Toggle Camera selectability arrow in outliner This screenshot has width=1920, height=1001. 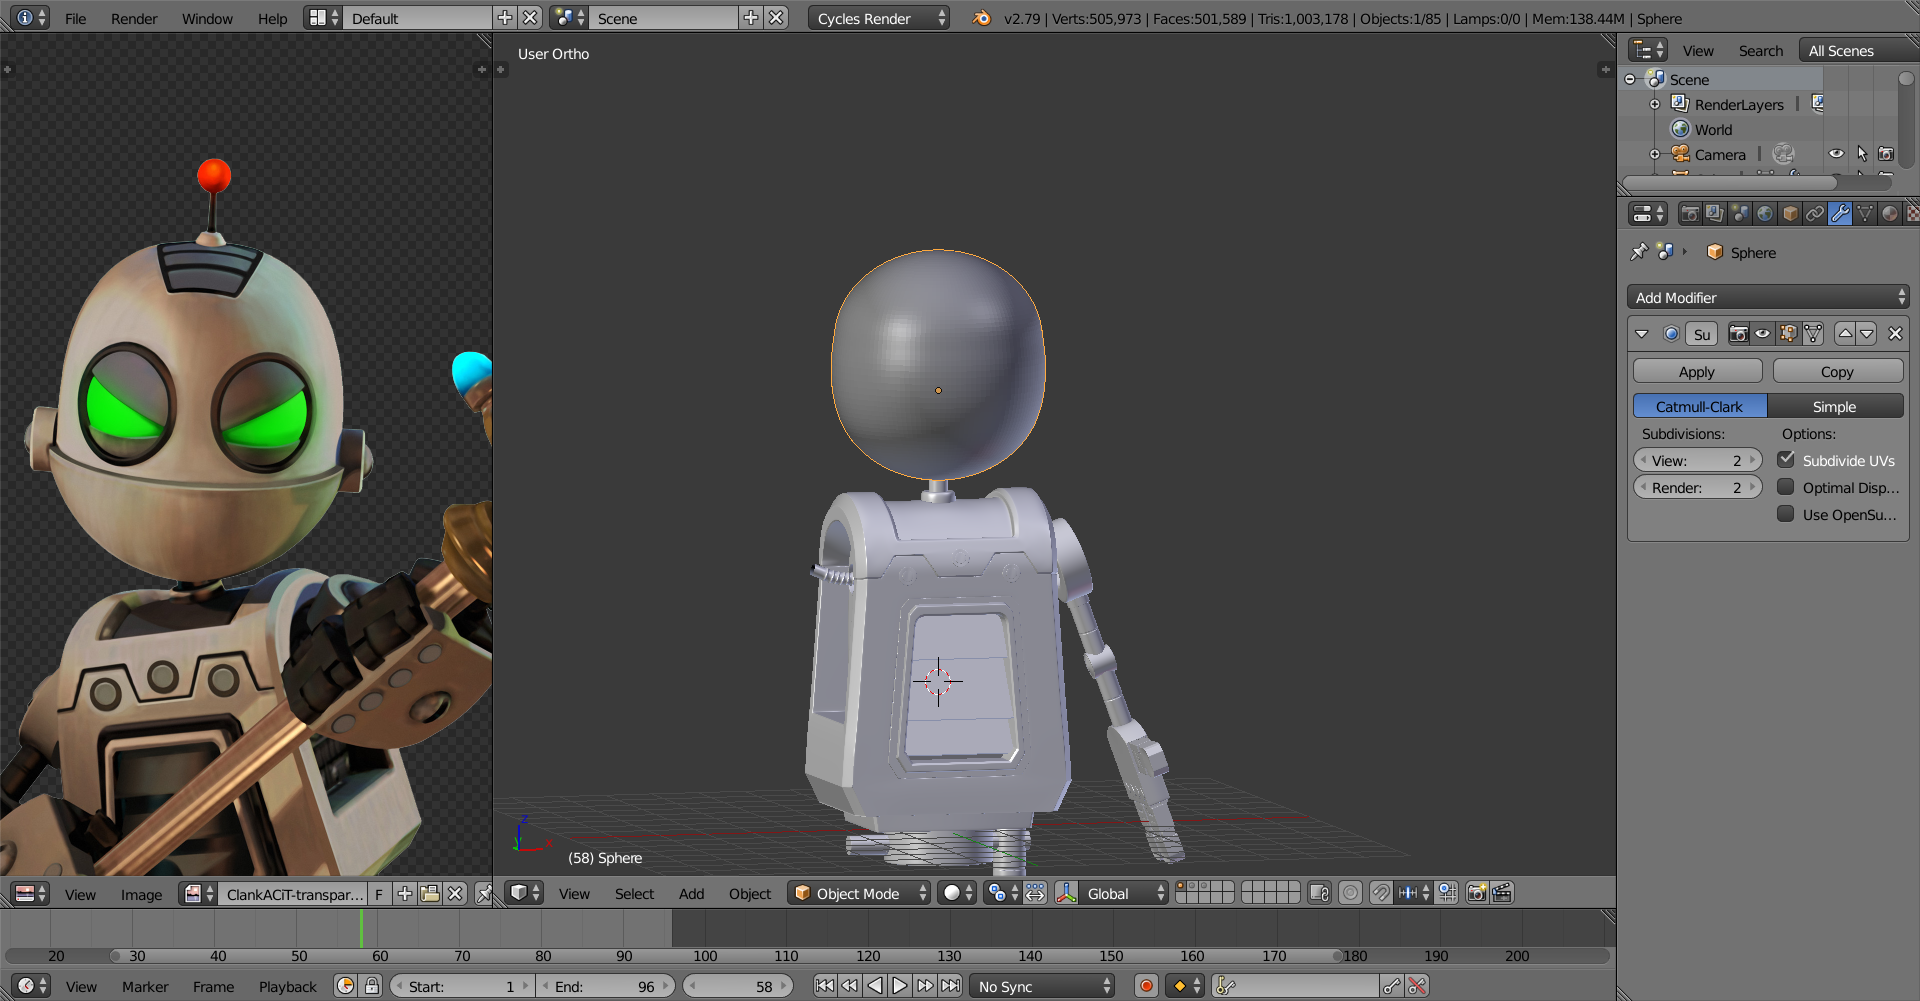(1862, 154)
